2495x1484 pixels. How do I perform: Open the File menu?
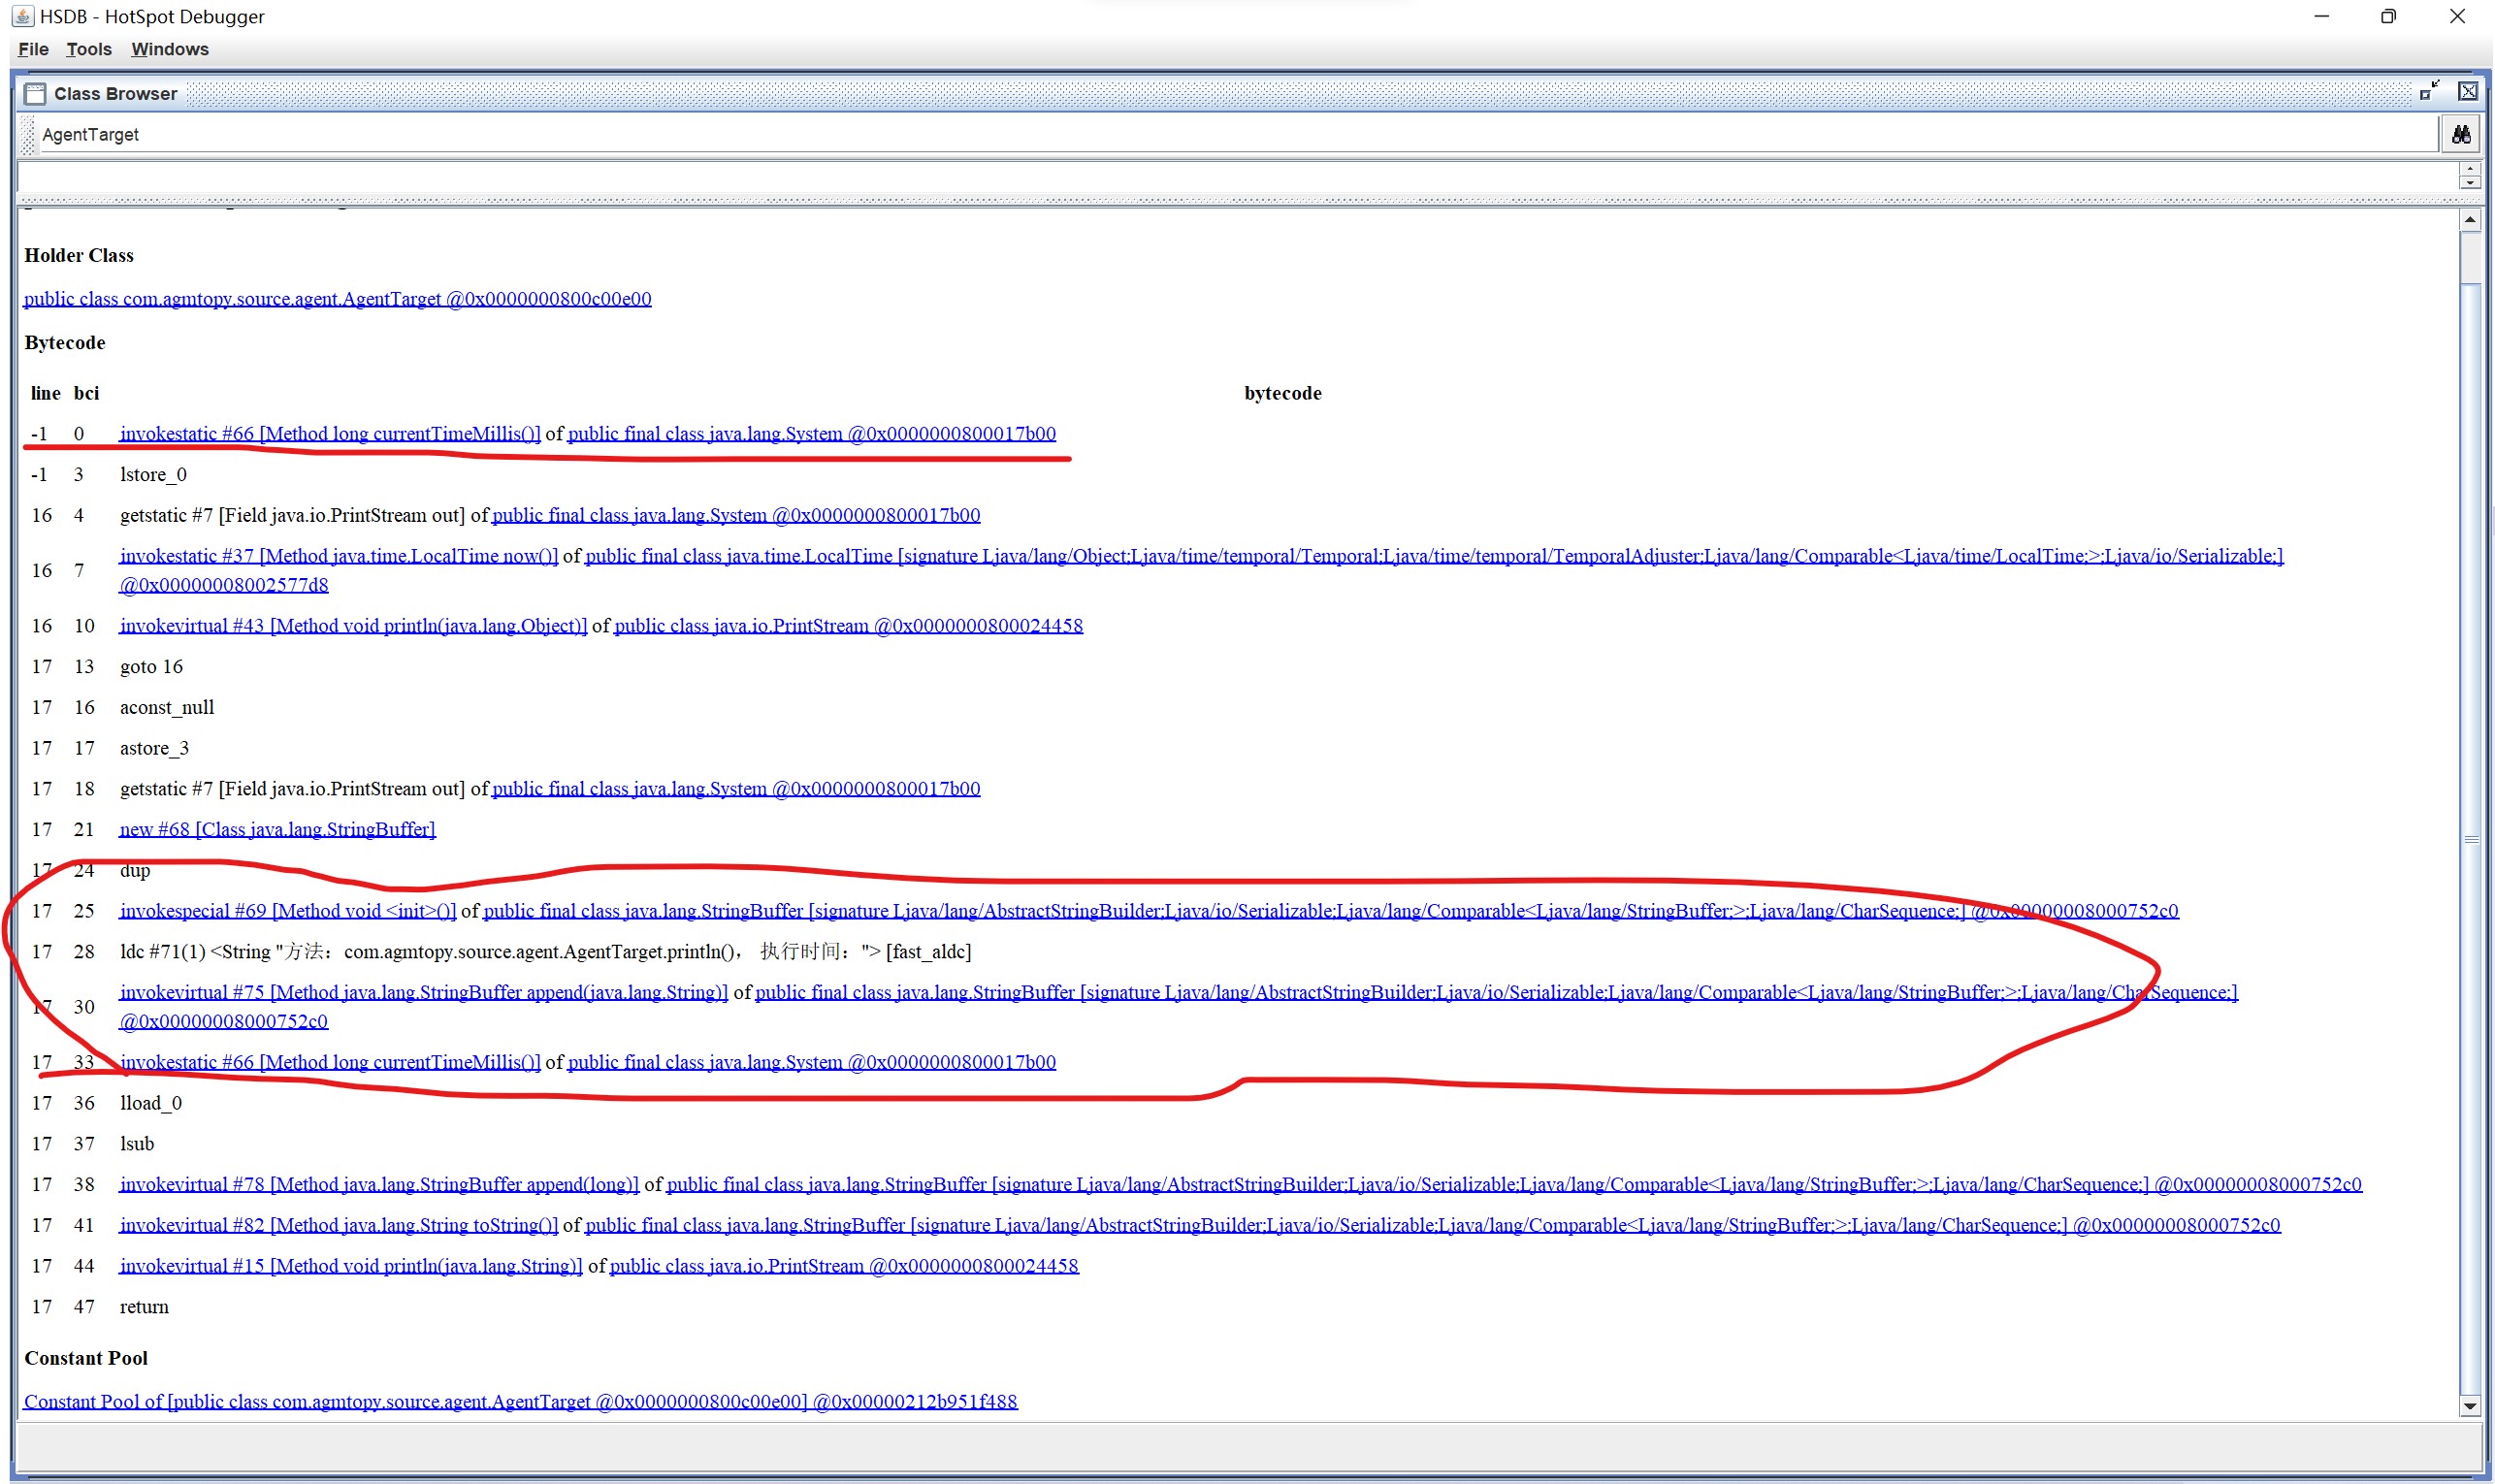tap(33, 49)
